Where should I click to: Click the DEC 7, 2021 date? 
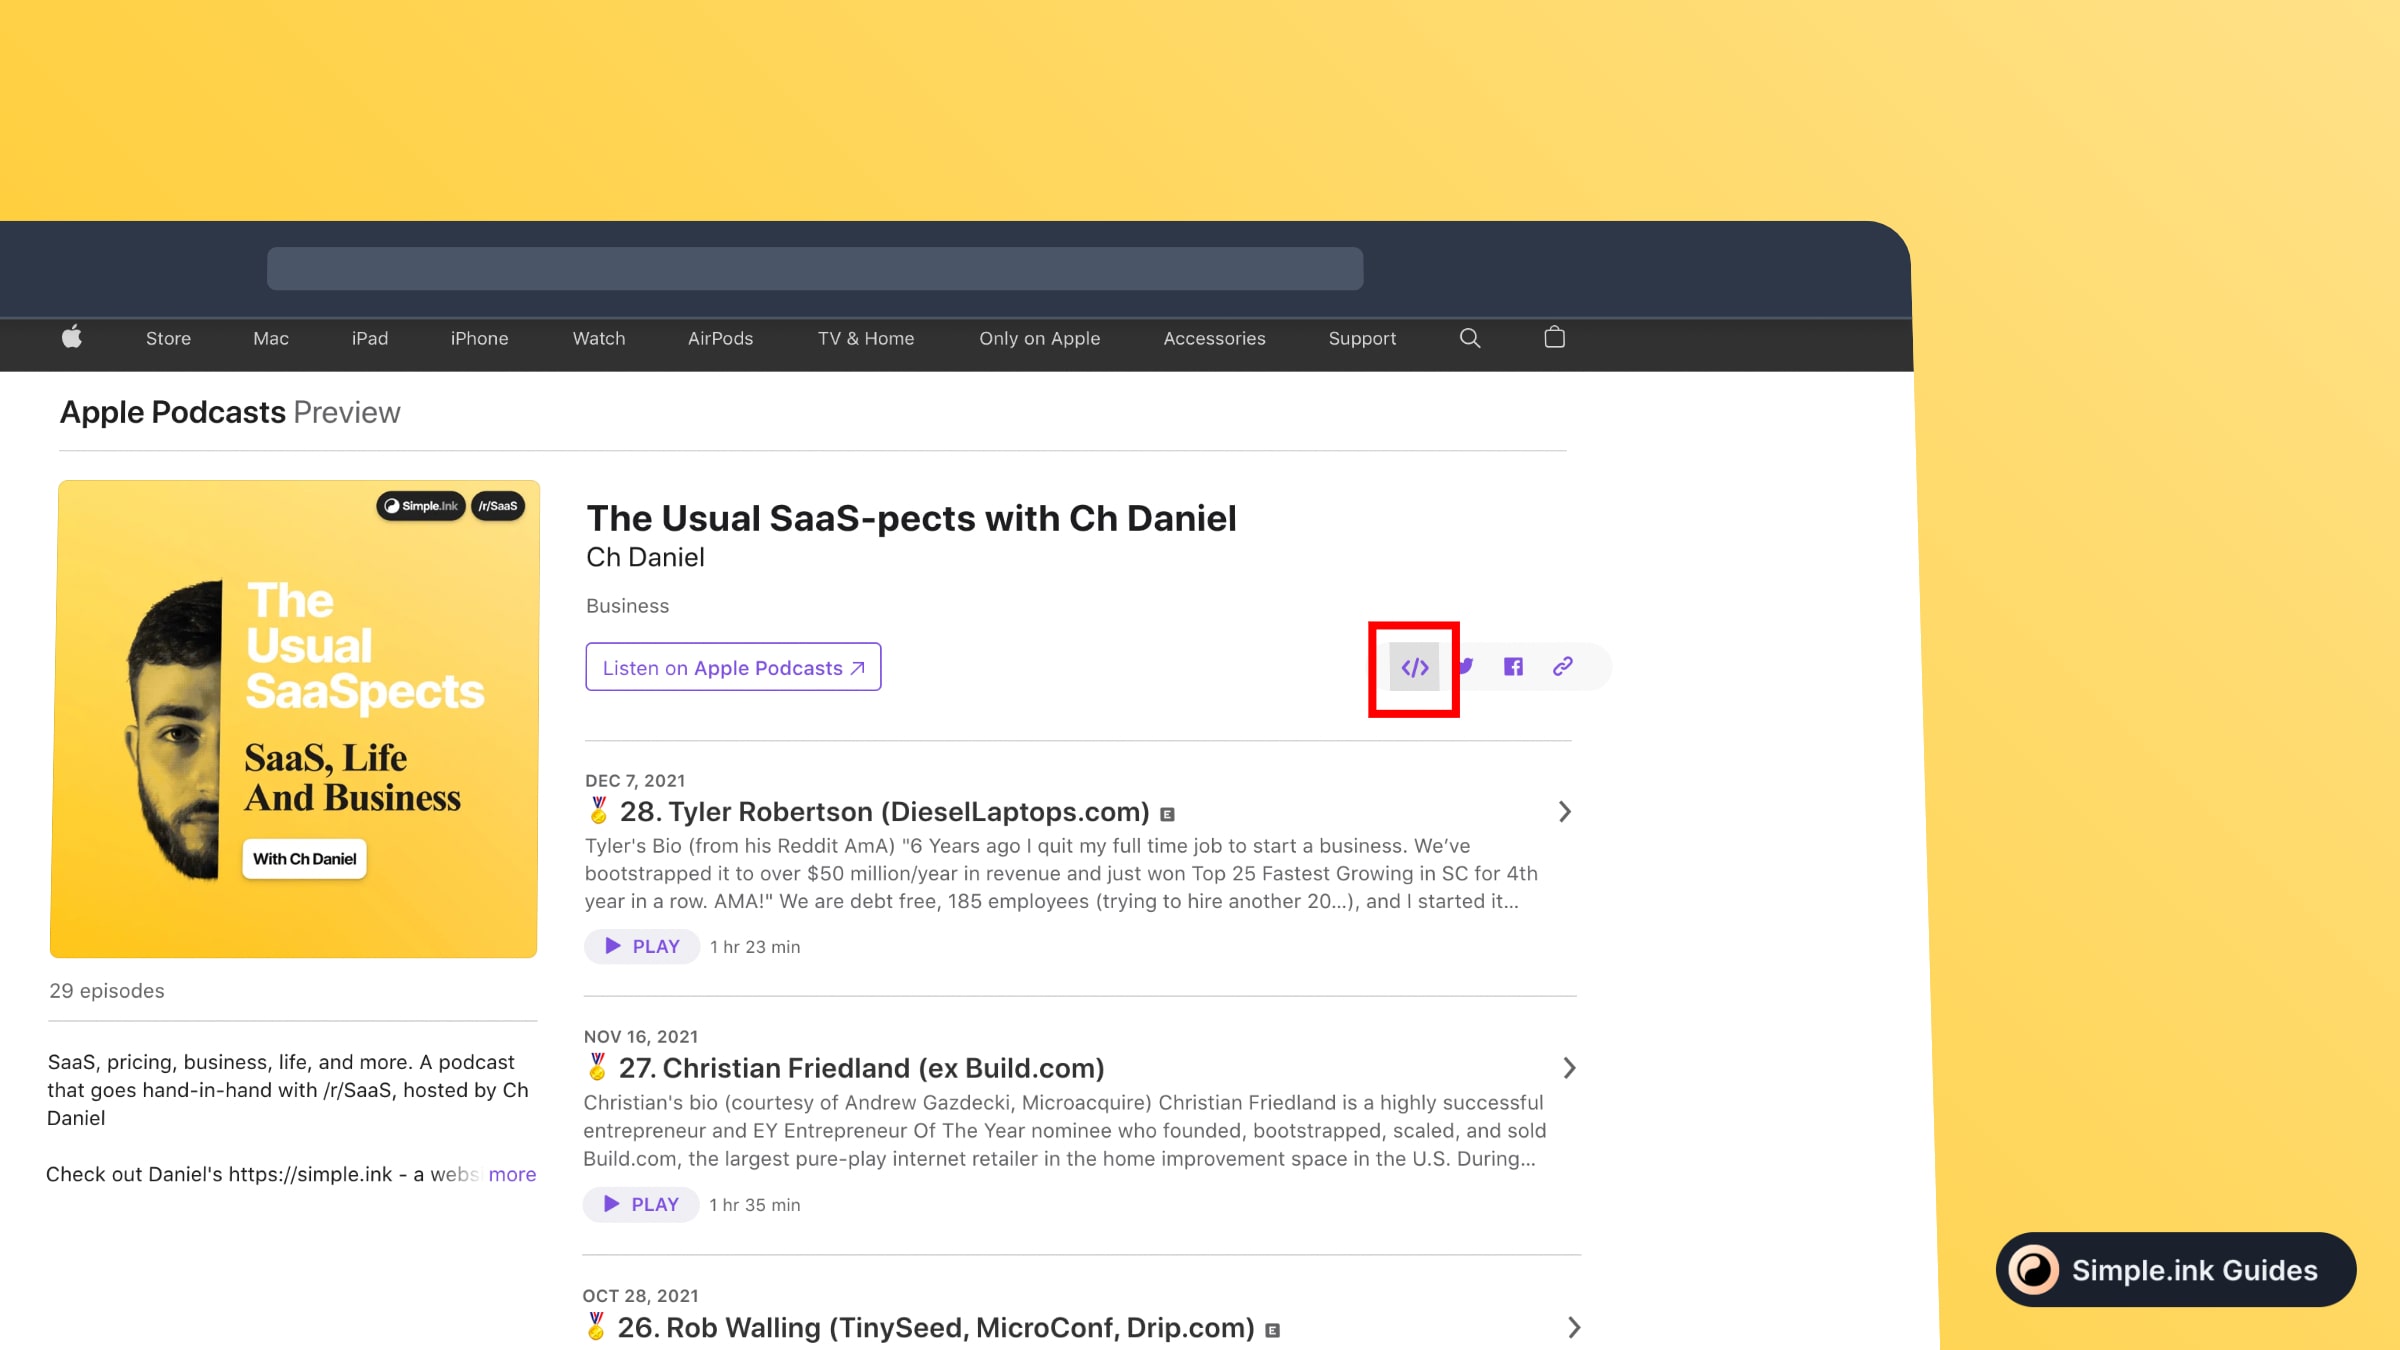(635, 781)
